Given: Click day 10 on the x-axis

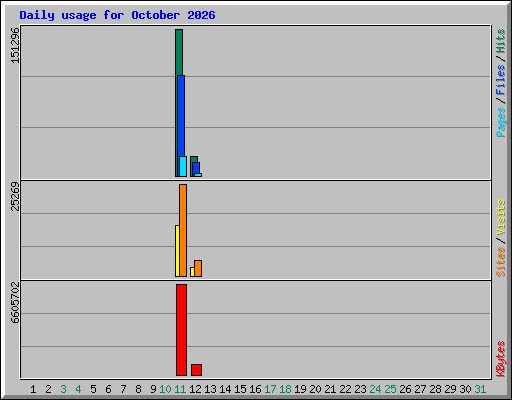Looking at the screenshot, I should pos(165,389).
